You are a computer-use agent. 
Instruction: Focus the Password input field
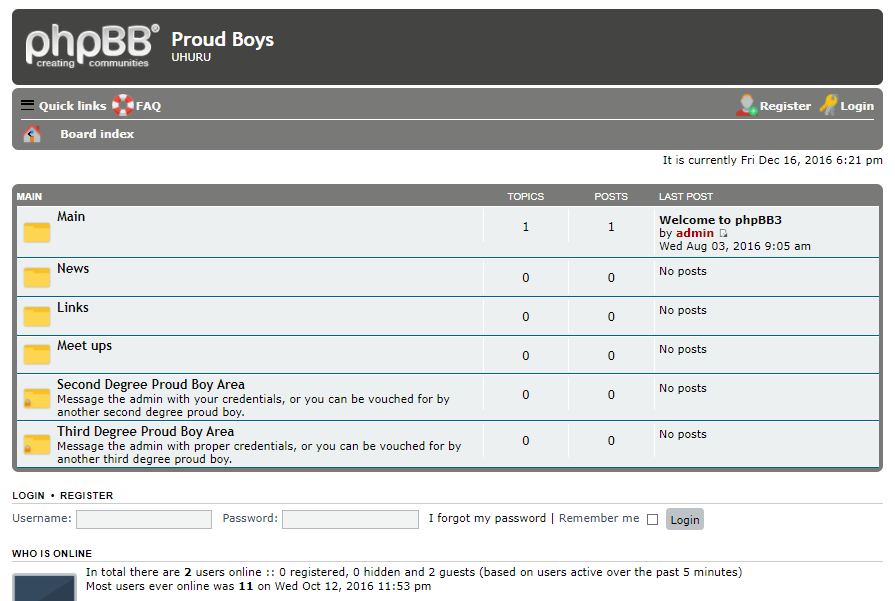click(x=350, y=519)
